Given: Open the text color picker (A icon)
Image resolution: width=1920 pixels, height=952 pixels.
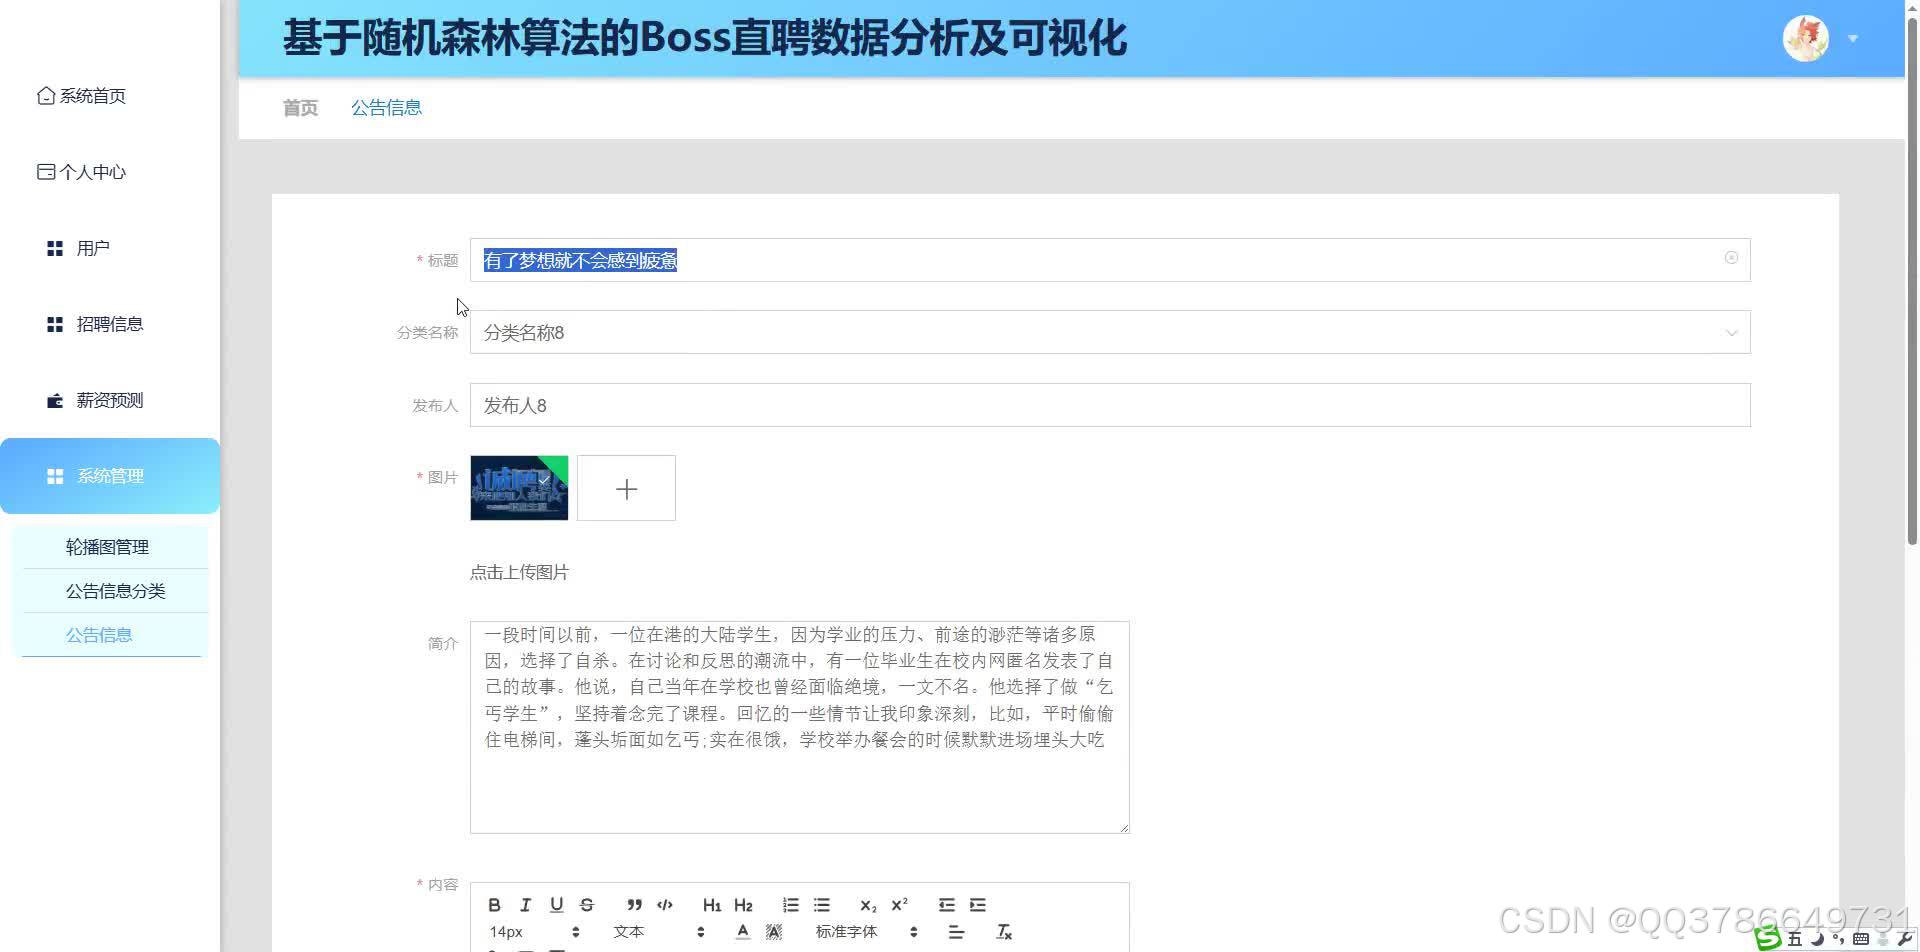Looking at the screenshot, I should pyautogui.click(x=742, y=932).
